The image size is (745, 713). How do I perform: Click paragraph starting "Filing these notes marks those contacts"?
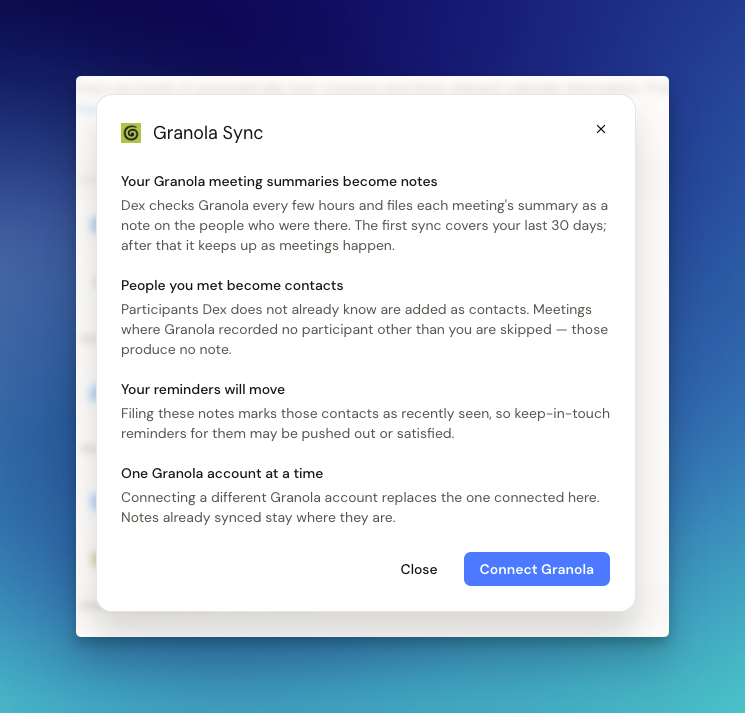coord(365,424)
